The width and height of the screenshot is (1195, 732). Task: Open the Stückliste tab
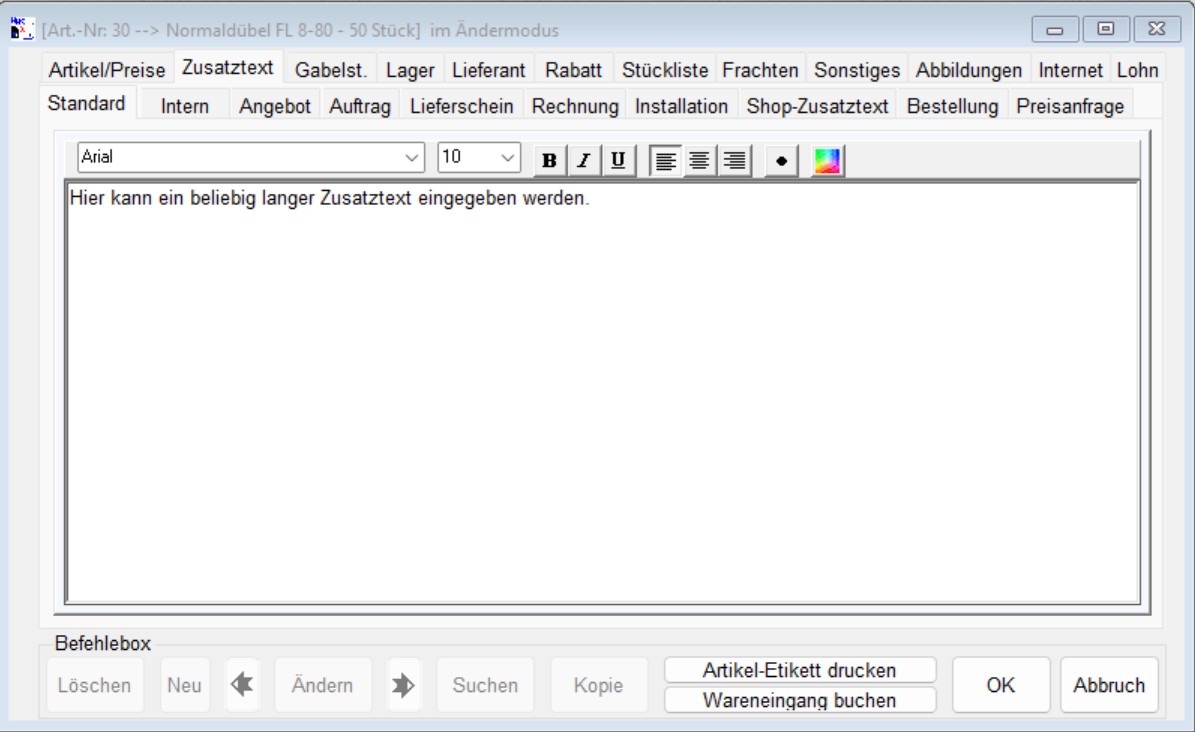(664, 70)
